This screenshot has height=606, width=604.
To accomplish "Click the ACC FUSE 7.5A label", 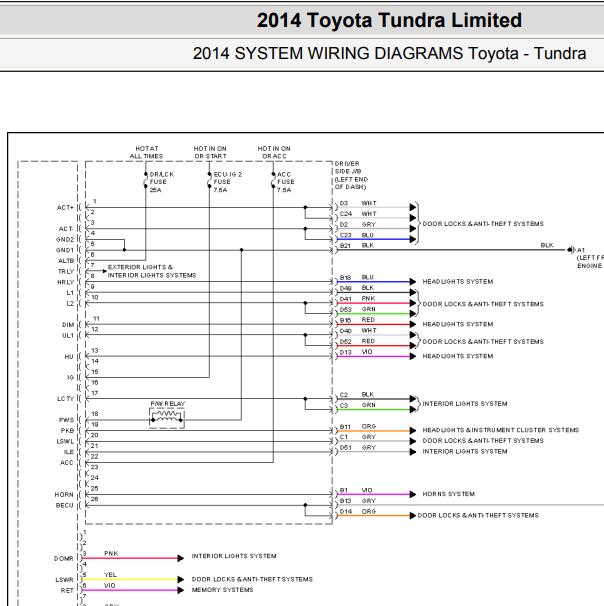I will 286,182.
